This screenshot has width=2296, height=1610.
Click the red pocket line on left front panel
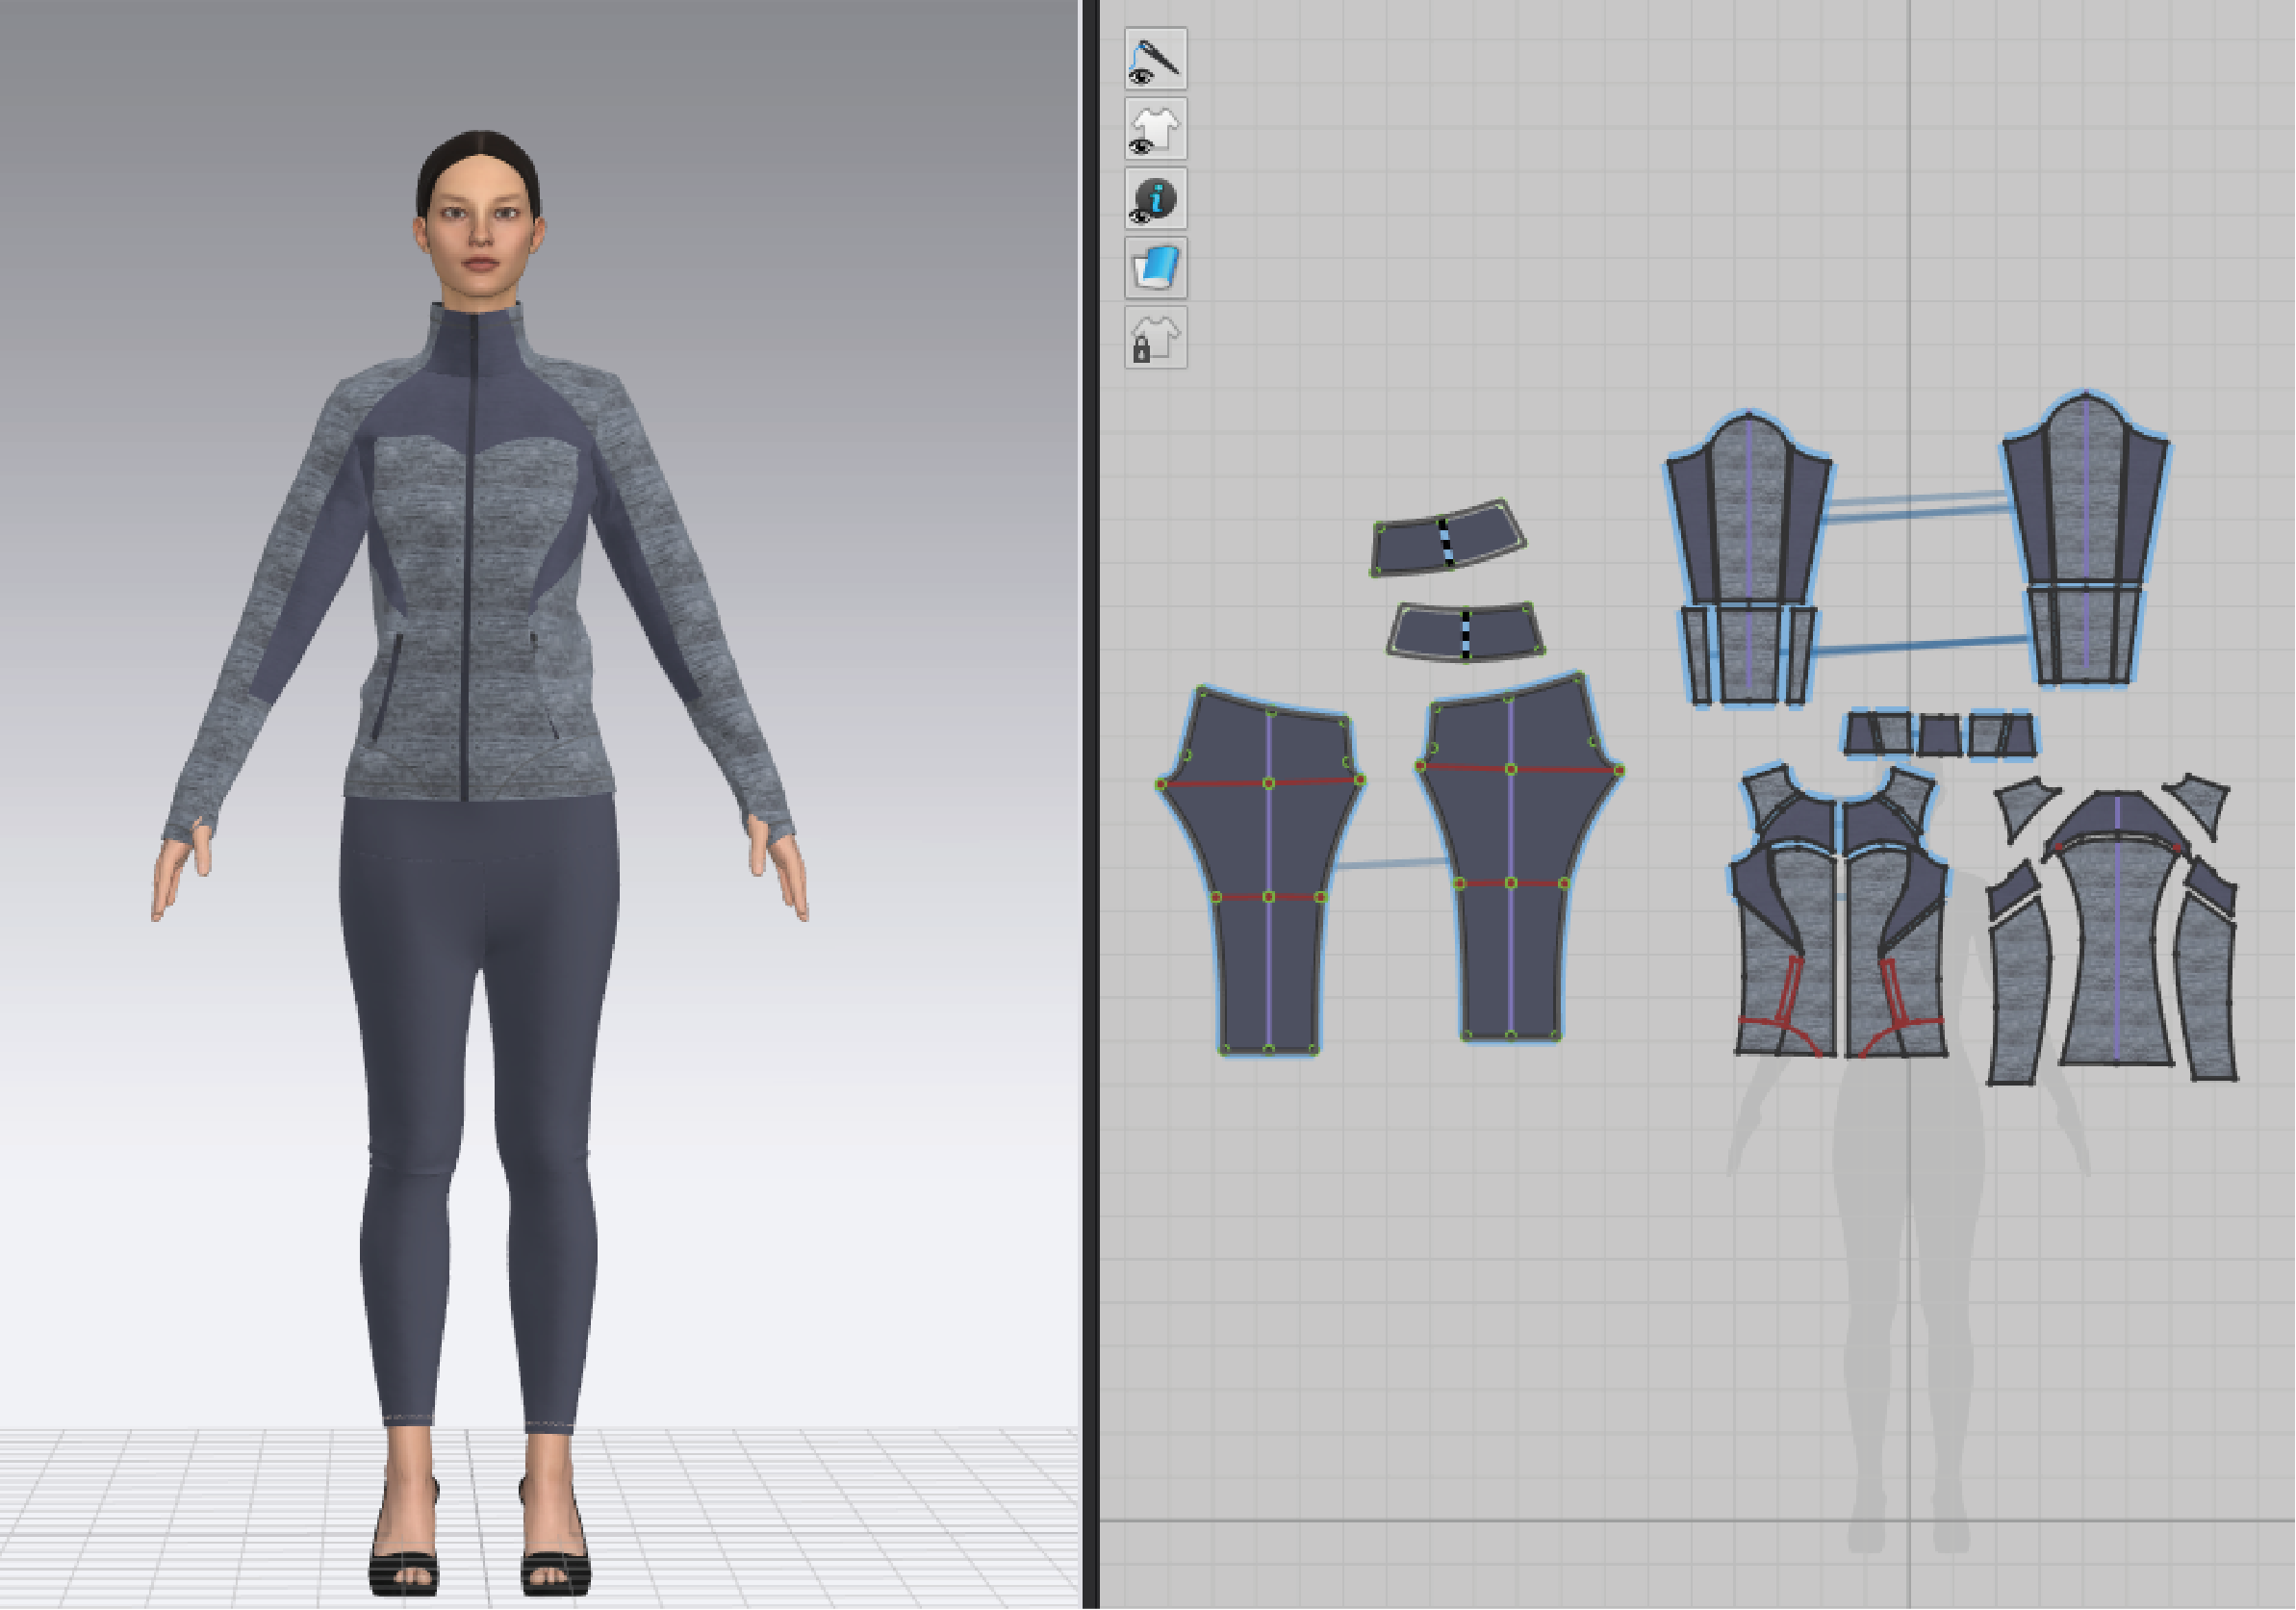click(x=1790, y=992)
